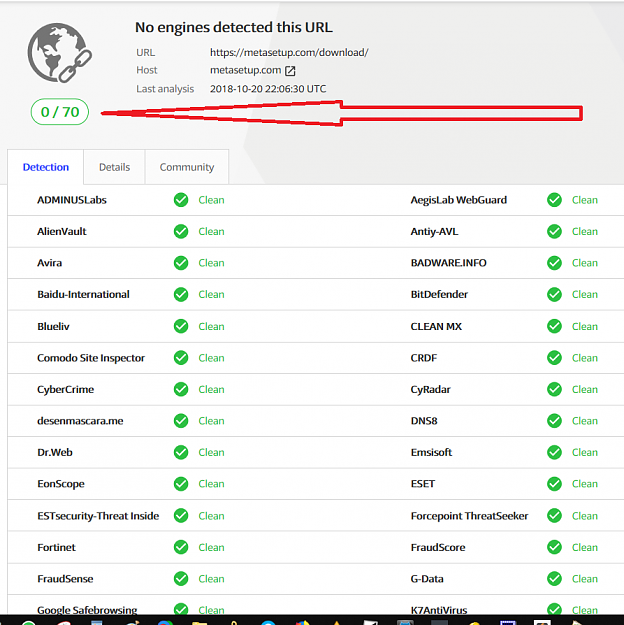Open the Details tab
Viewport: 624px width, 625px height.
coord(114,167)
